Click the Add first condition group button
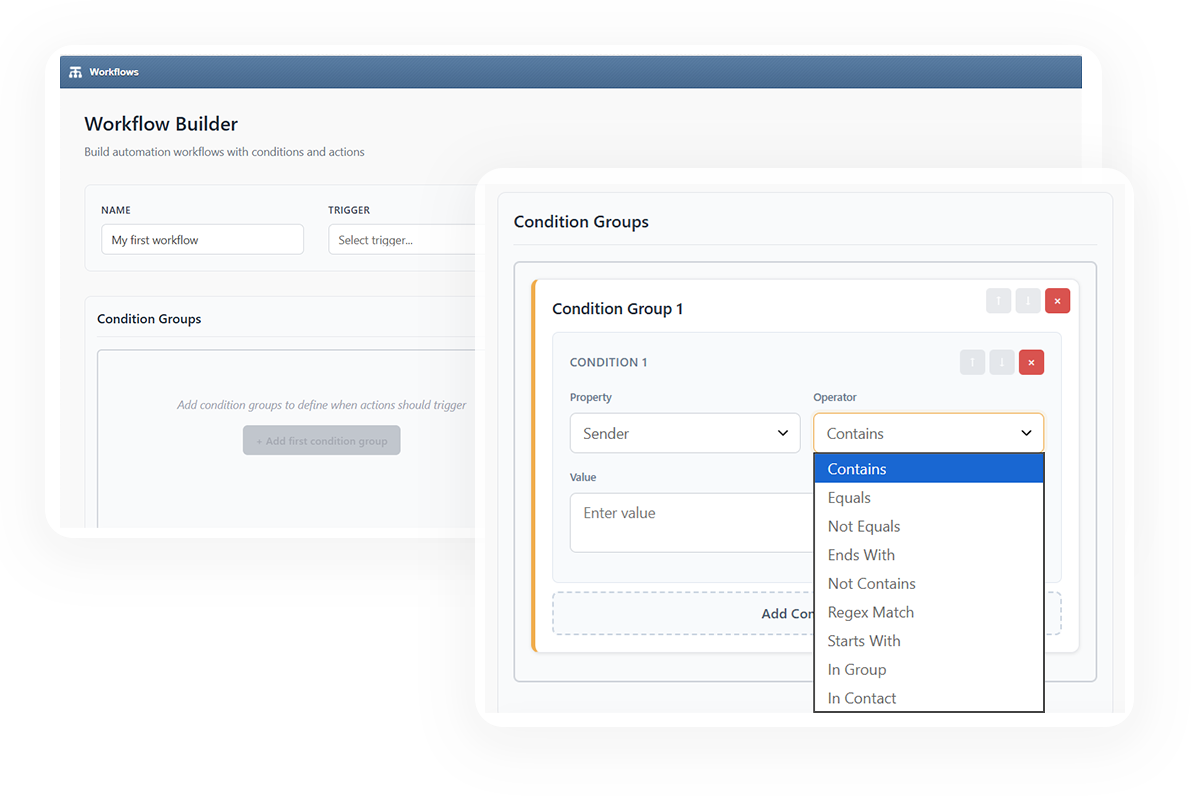This screenshot has height=796, width=1191. coord(321,441)
